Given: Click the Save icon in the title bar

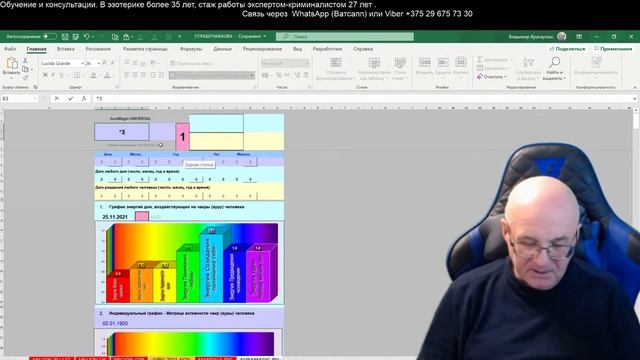Looking at the screenshot, I should pos(65,37).
